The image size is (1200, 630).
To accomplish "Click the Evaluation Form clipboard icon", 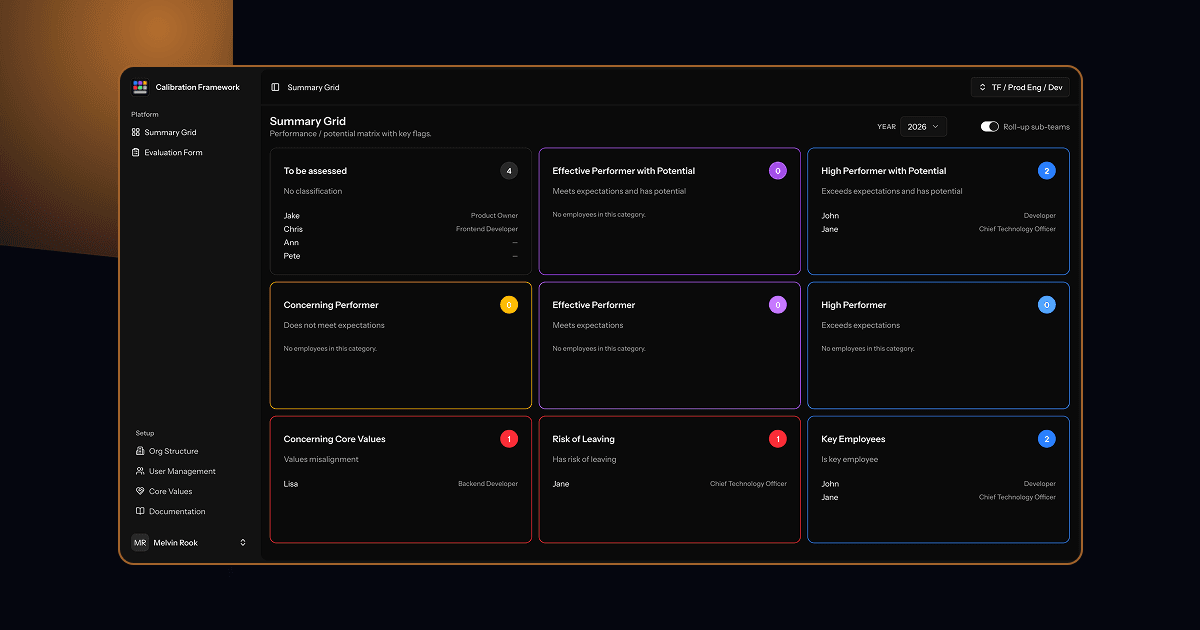I will pyautogui.click(x=137, y=152).
